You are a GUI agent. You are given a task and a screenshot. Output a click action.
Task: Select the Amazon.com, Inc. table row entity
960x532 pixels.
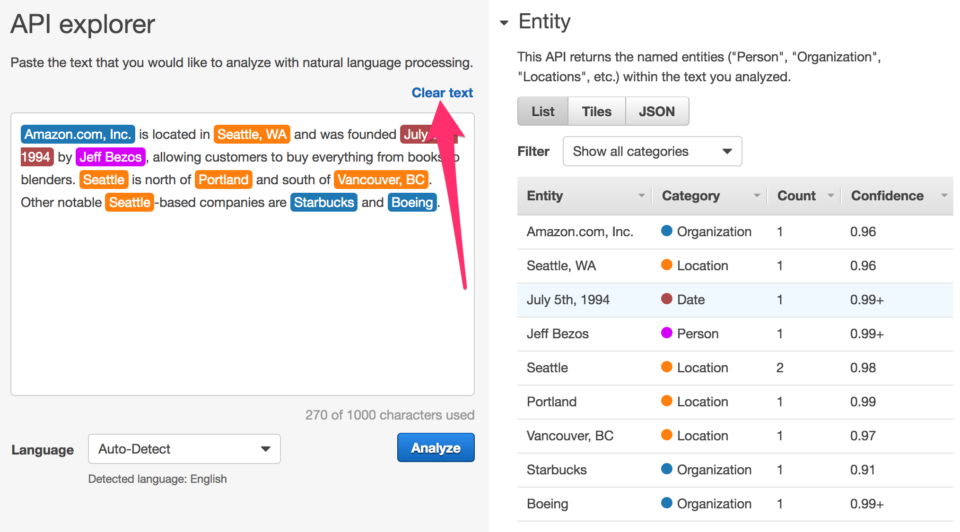(x=580, y=231)
